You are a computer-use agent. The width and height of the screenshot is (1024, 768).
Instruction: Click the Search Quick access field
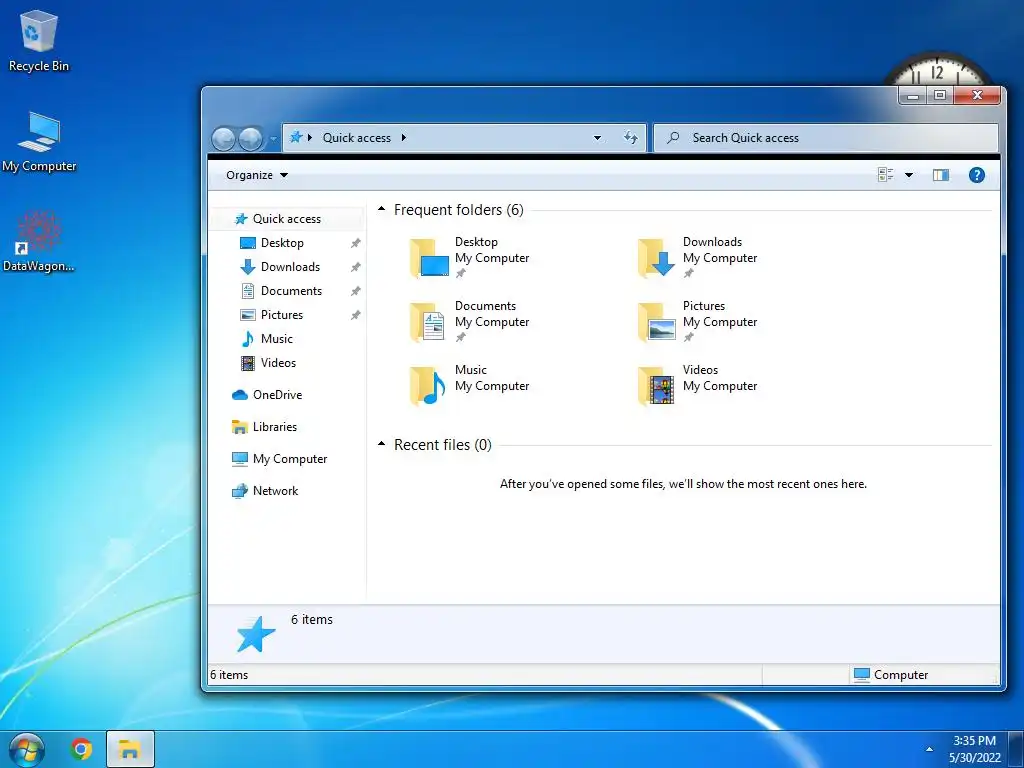(x=826, y=138)
